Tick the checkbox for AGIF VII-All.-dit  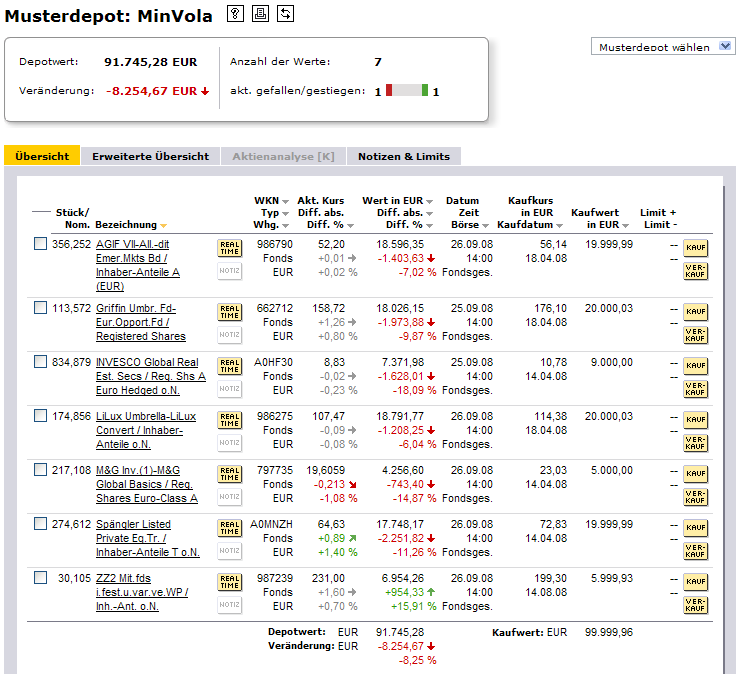40,244
